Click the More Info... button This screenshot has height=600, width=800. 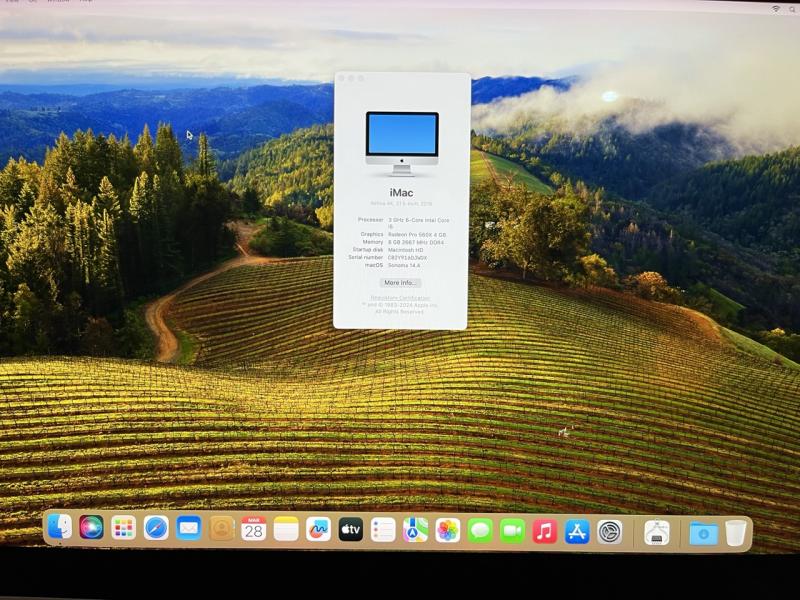401,283
